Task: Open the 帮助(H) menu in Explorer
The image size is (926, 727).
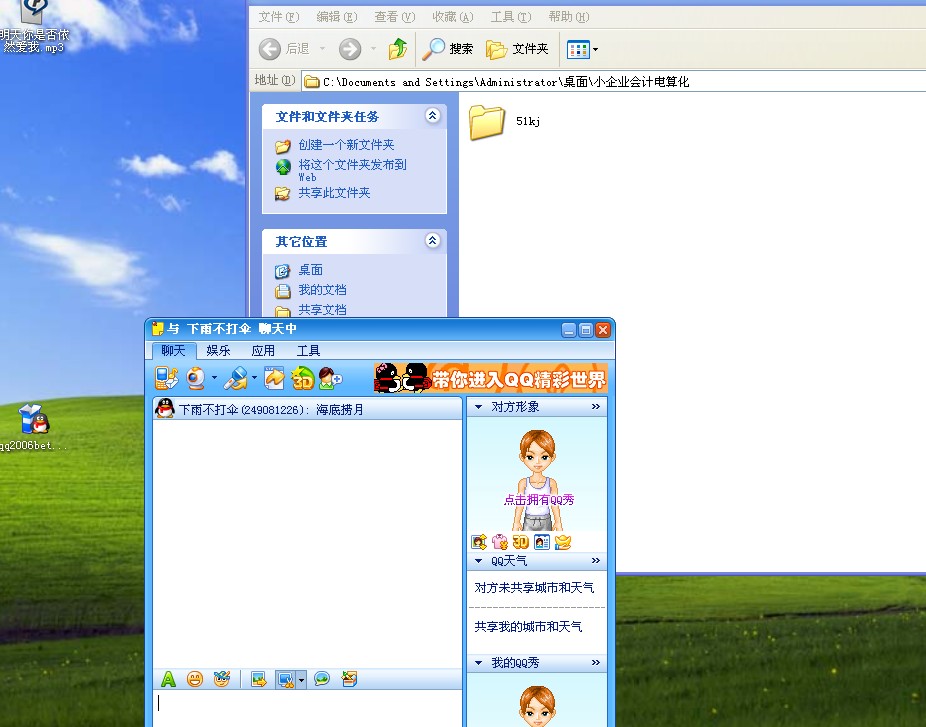Action: [x=569, y=17]
